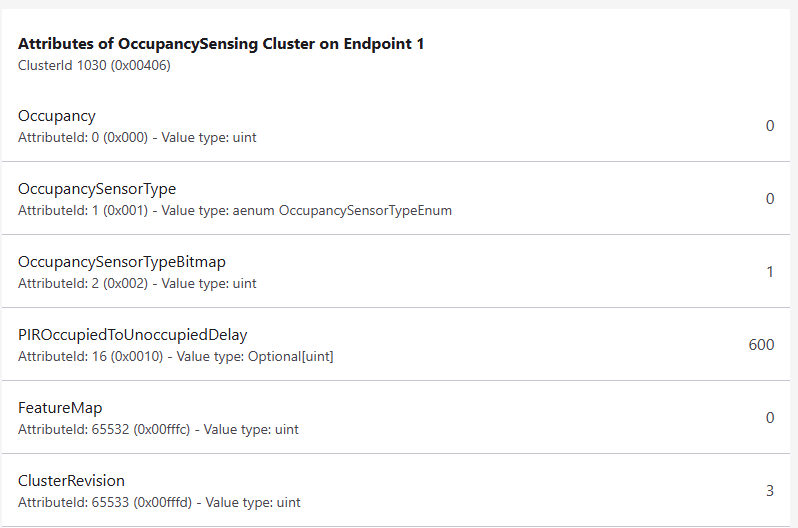Screen dimensions: 798x528
Task: Click the AttributeId 65532 (0x00fffc) description
Action: pos(158,429)
